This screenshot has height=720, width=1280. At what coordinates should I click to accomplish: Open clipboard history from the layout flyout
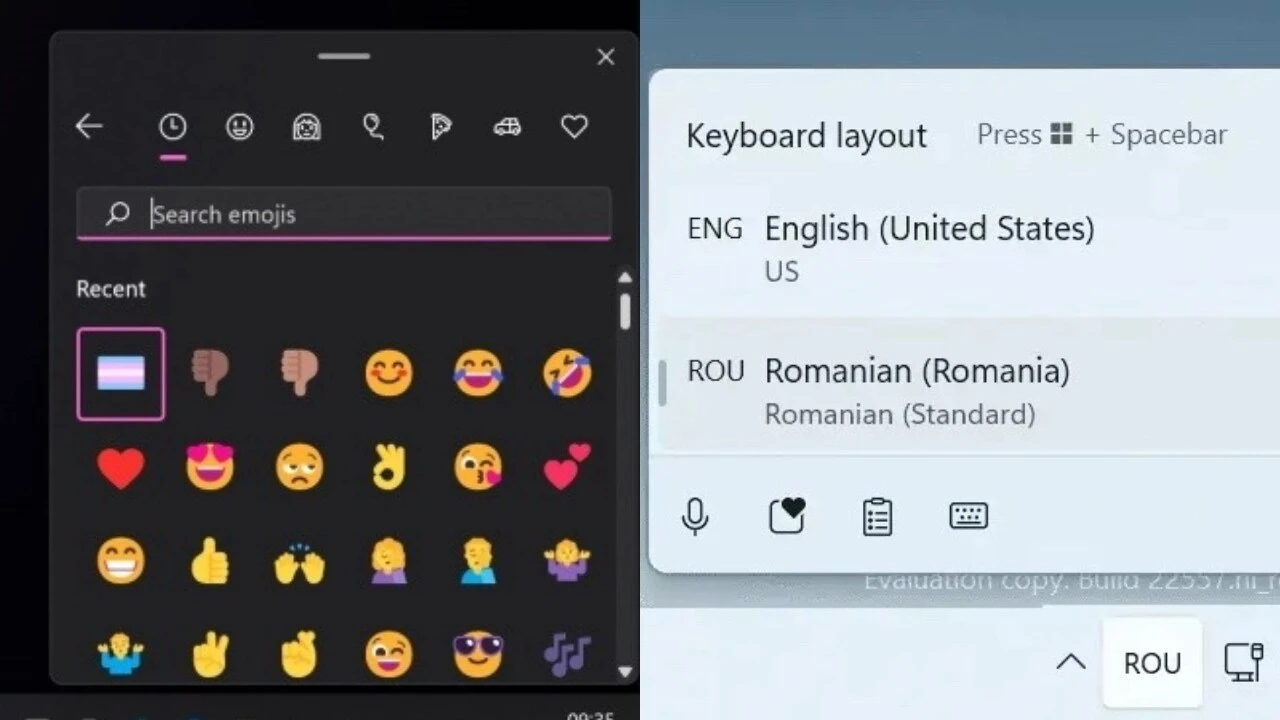[877, 516]
